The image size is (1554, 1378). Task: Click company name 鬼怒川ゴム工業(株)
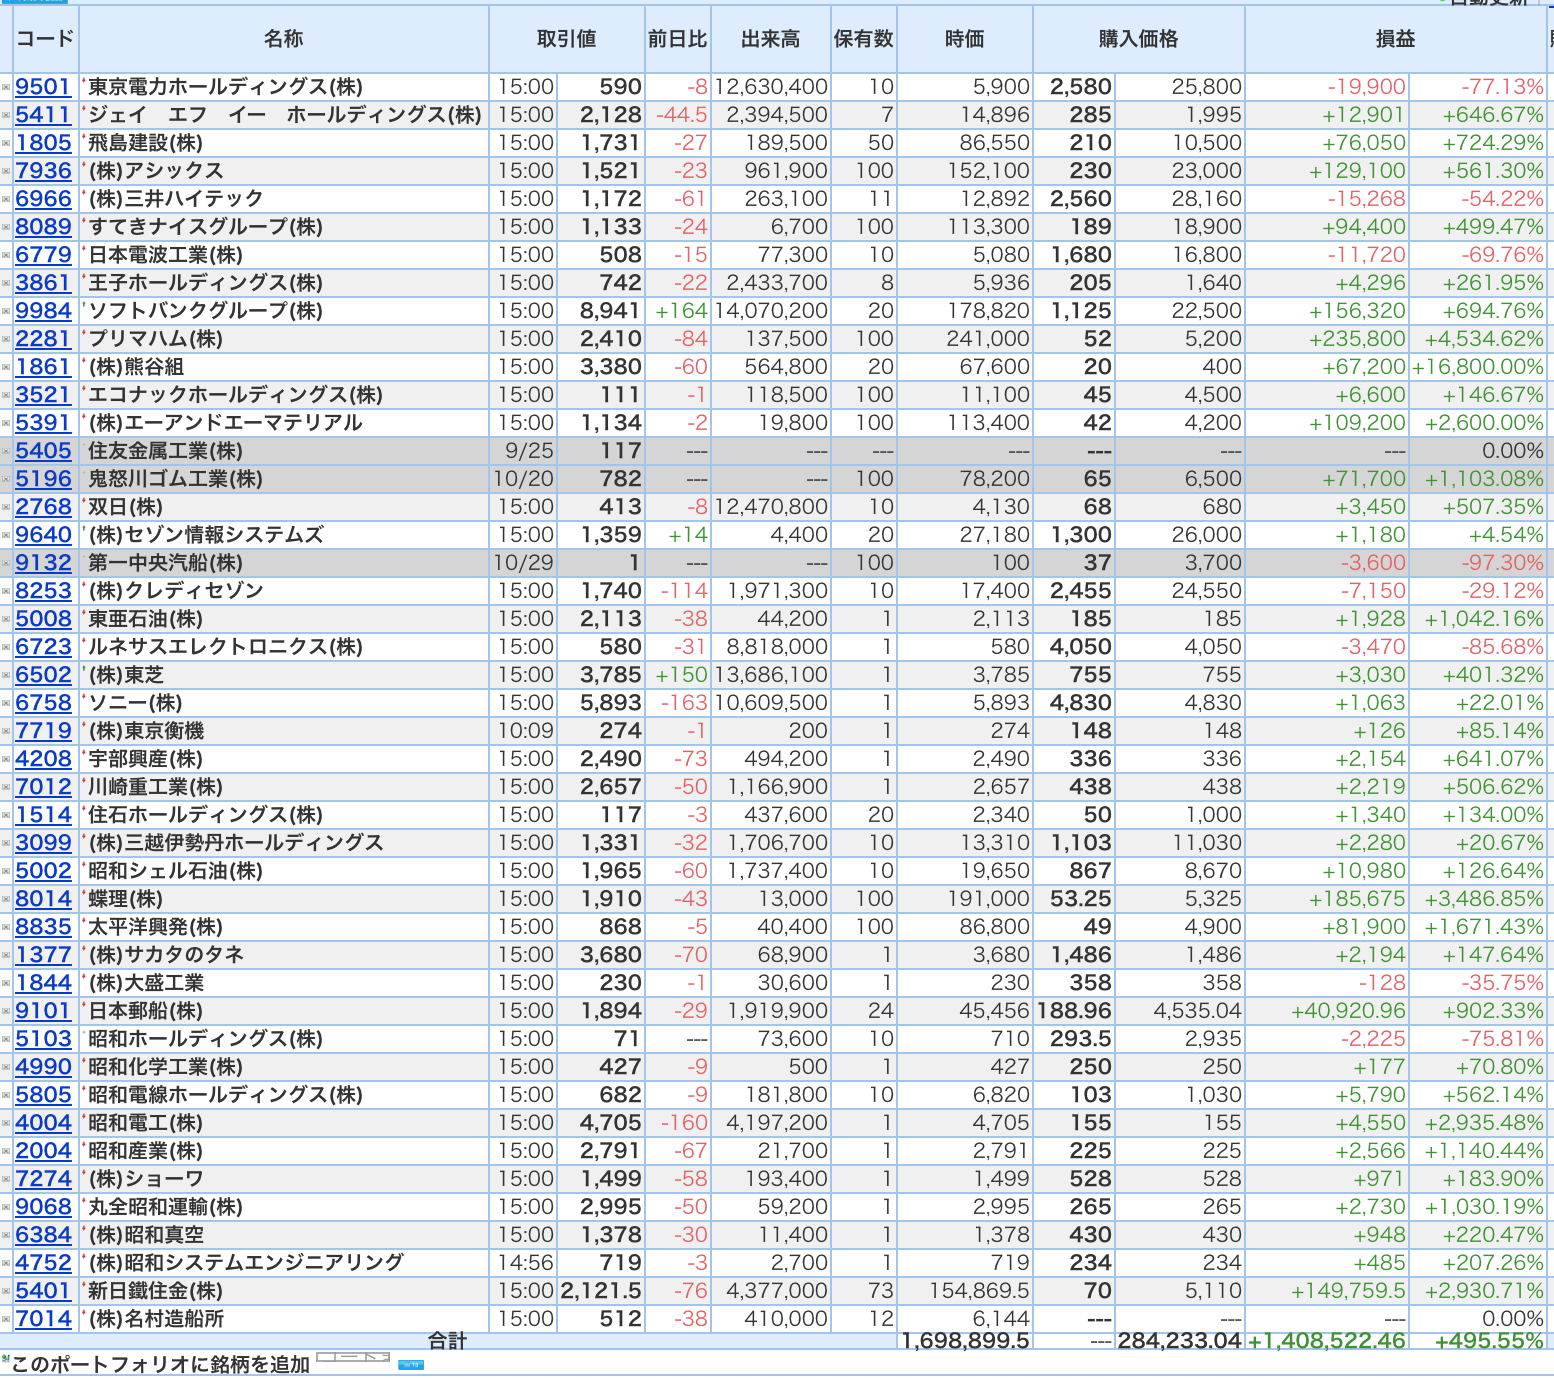pyautogui.click(x=175, y=479)
